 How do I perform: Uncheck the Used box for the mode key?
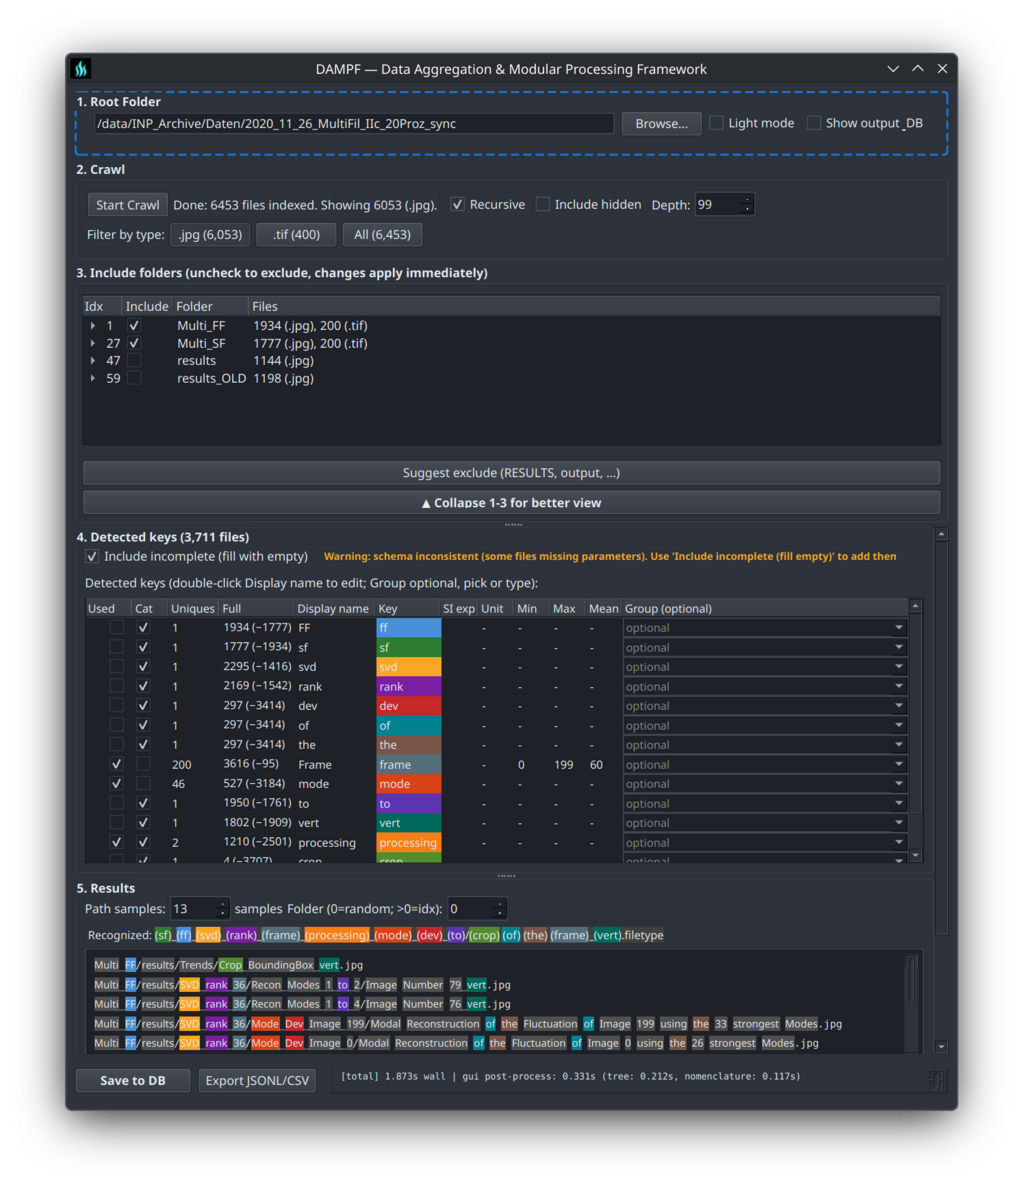tap(116, 783)
